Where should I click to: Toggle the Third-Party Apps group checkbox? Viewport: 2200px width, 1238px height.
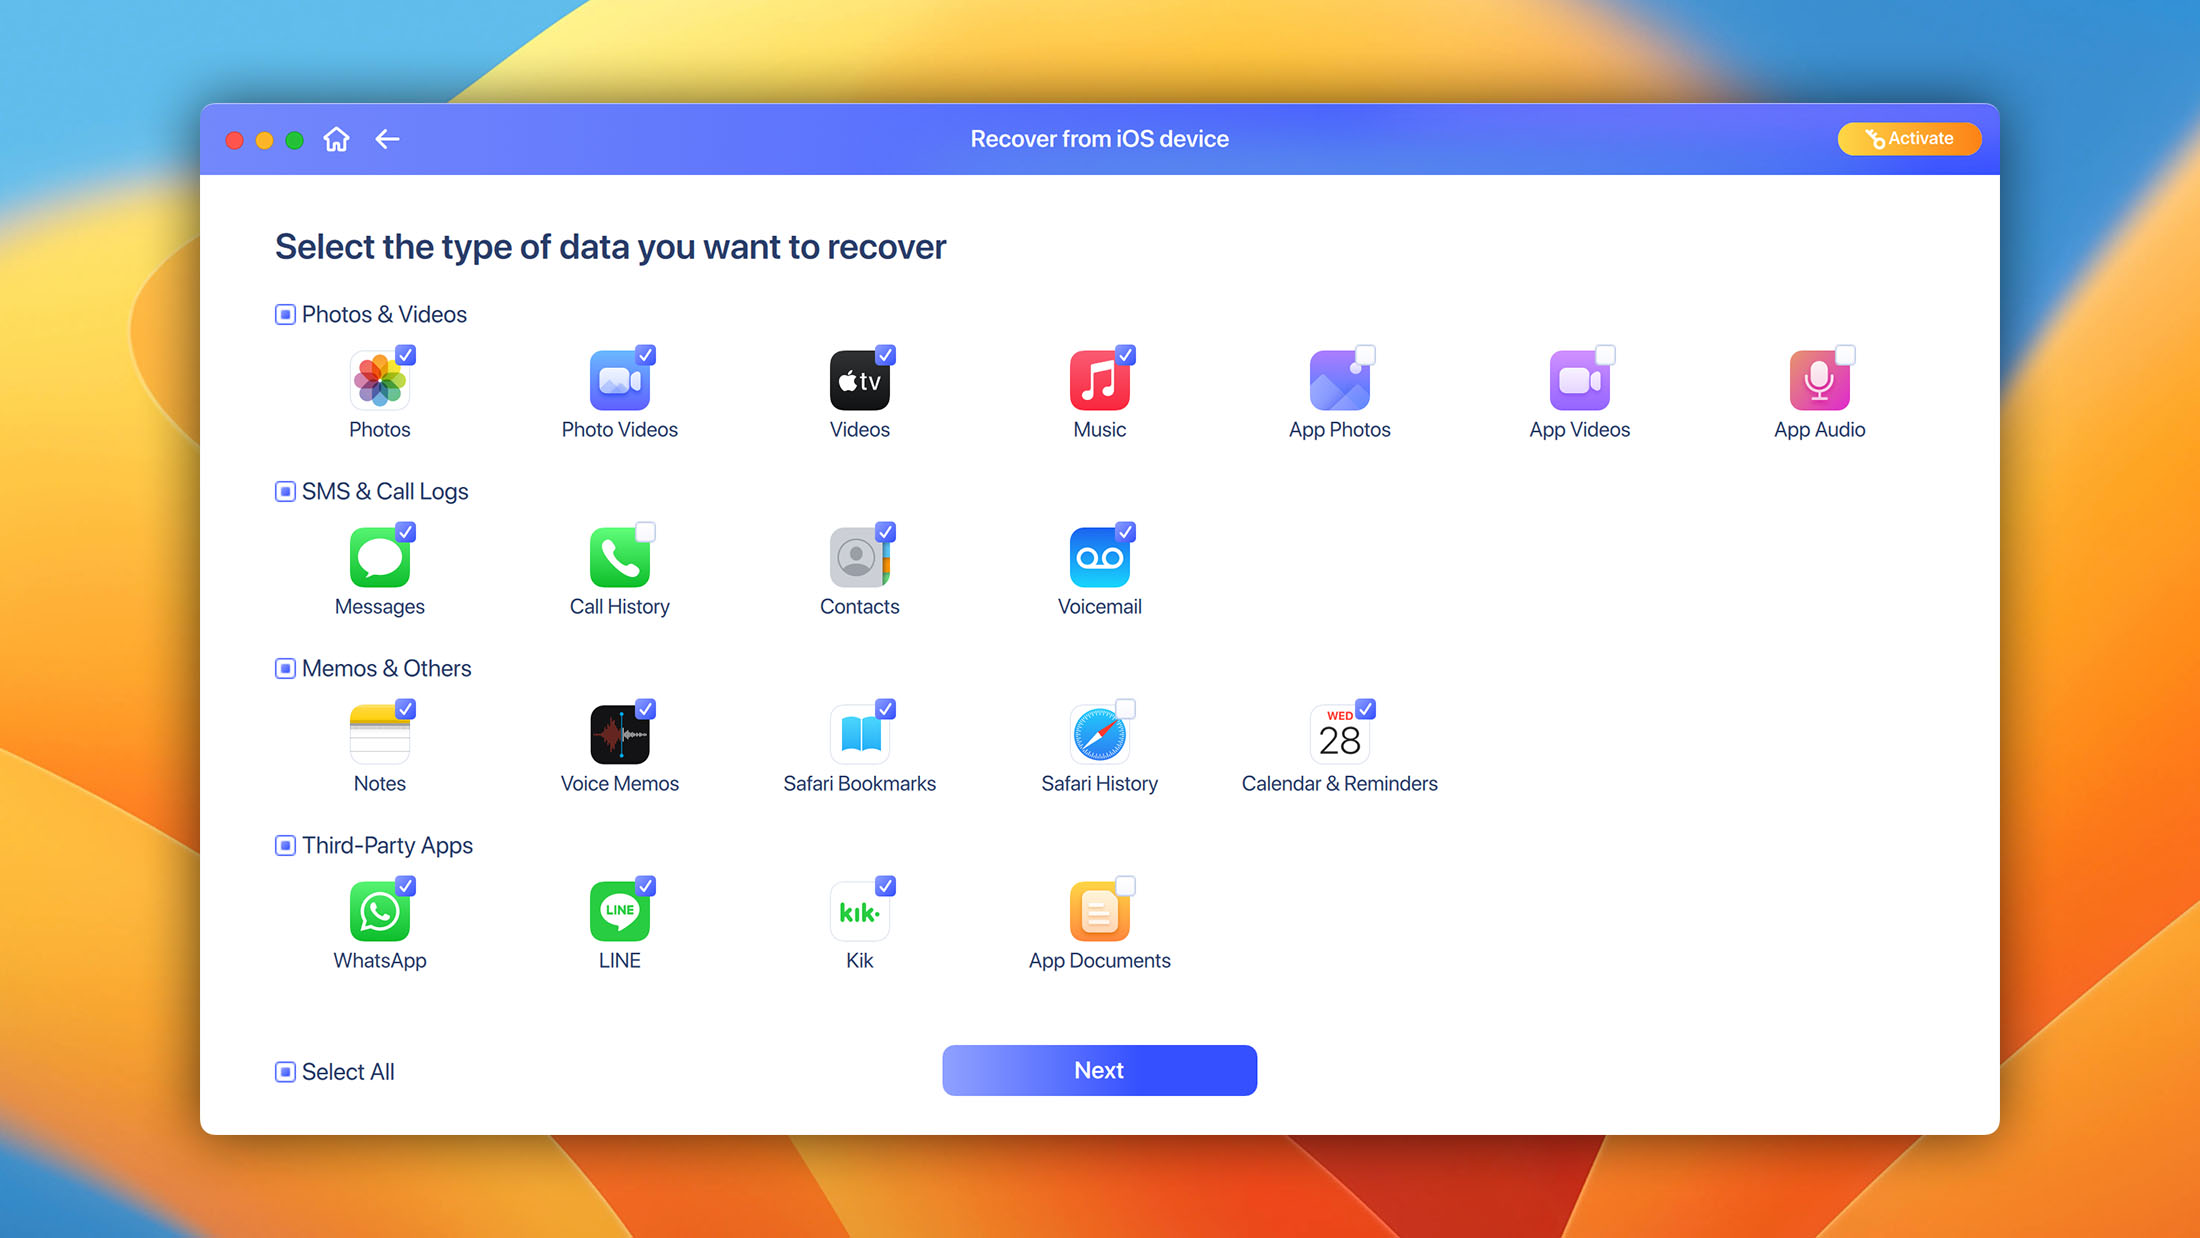[x=285, y=846]
